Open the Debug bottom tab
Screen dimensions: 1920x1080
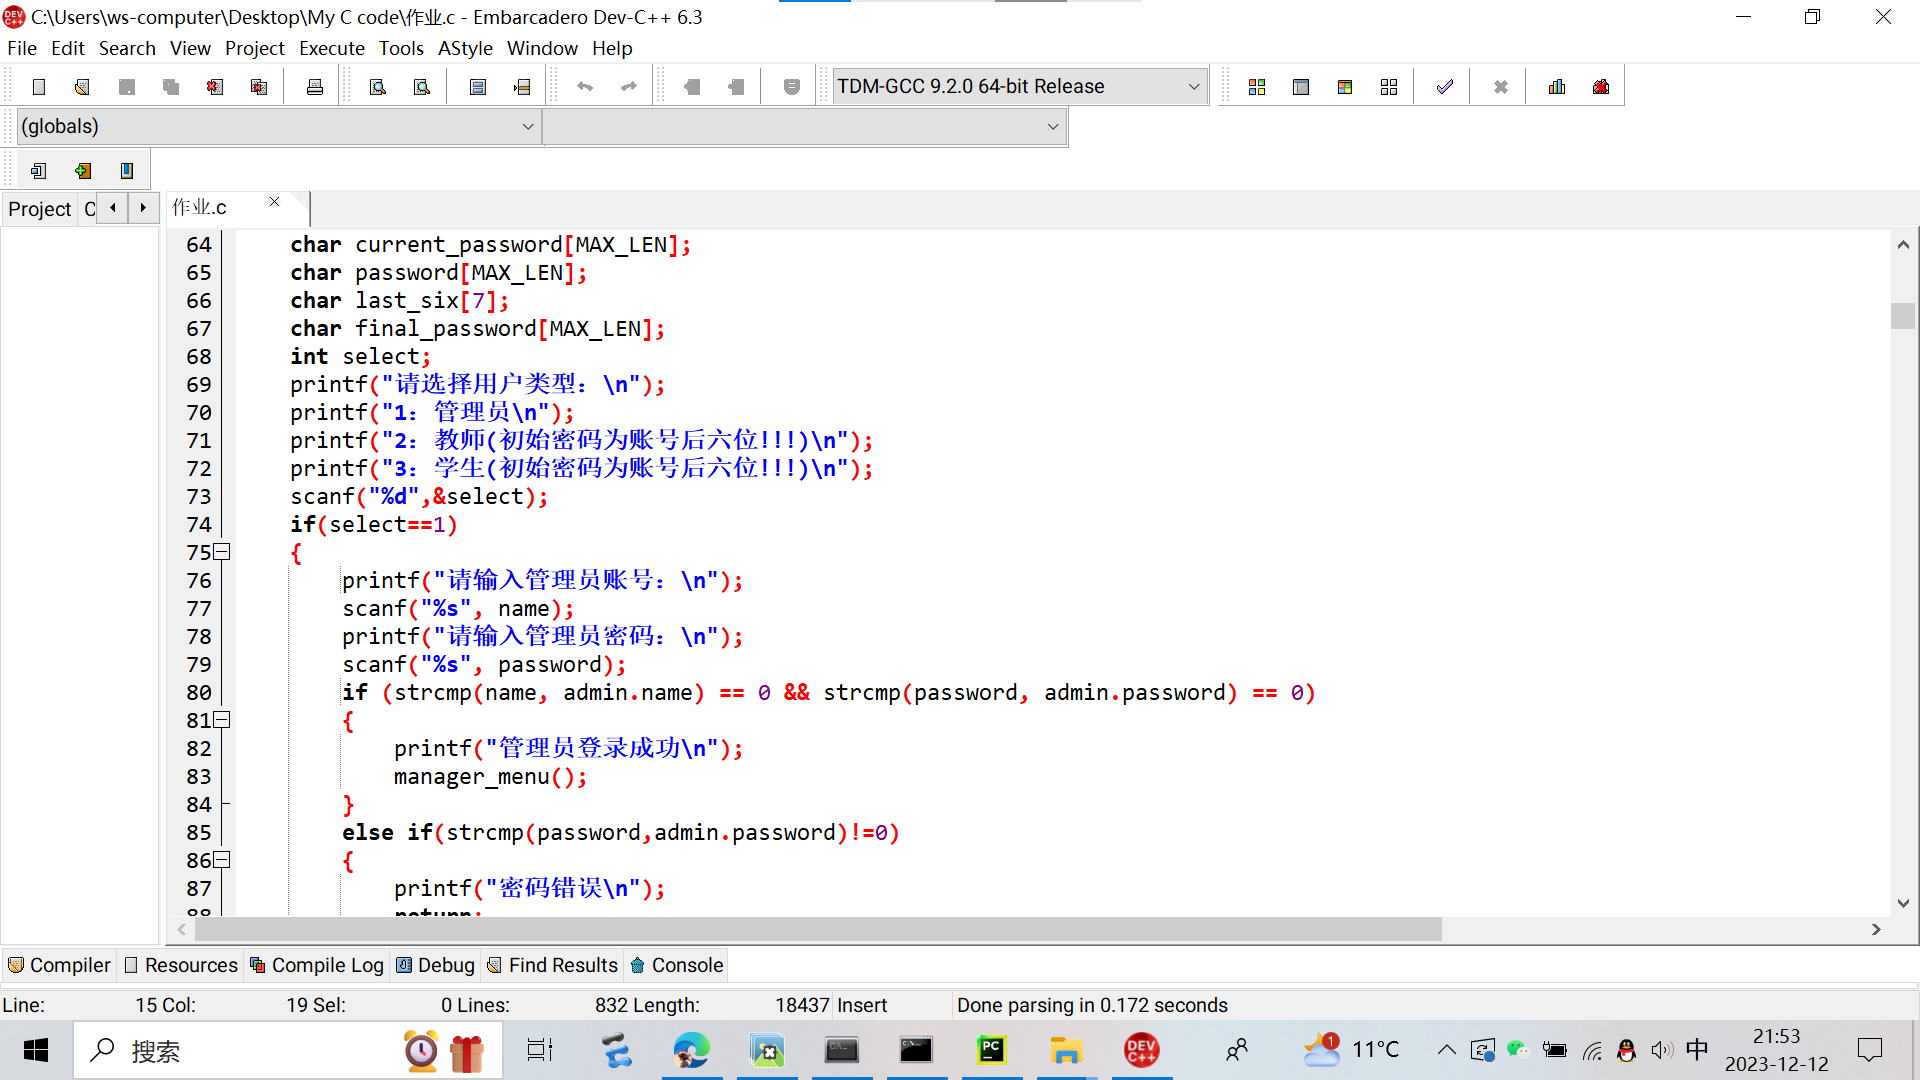[436, 965]
